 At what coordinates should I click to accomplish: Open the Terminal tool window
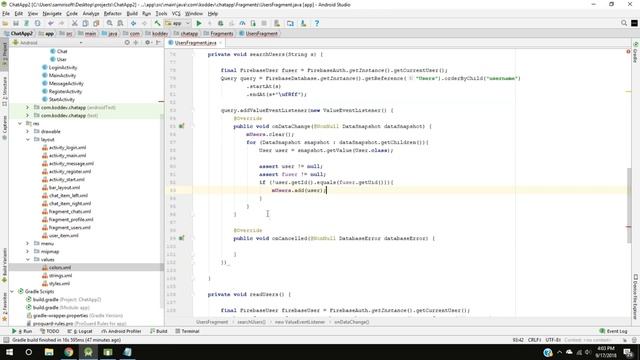(187, 331)
